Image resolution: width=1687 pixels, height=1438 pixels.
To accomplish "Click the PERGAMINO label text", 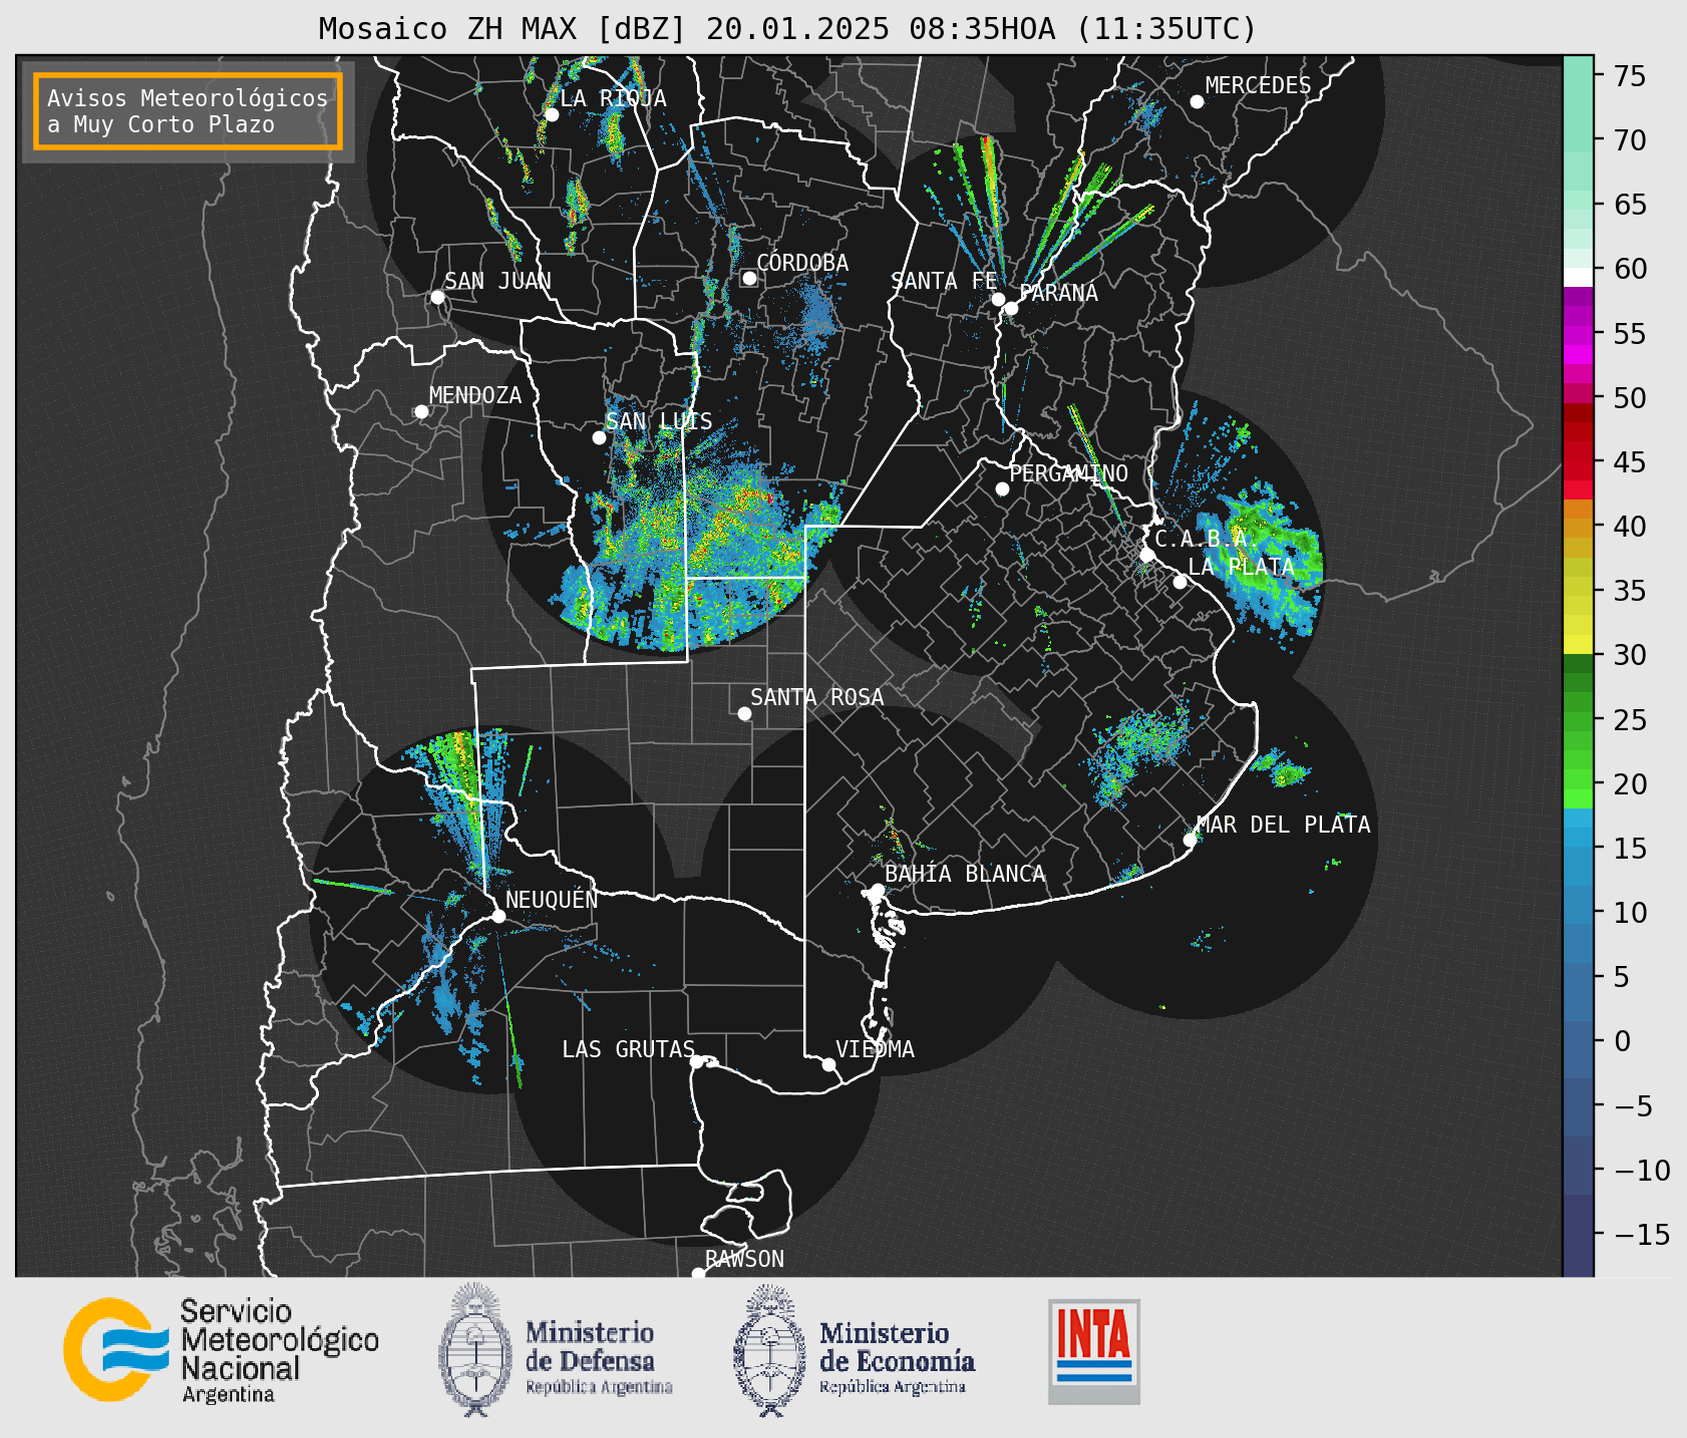I will pyautogui.click(x=1069, y=474).
